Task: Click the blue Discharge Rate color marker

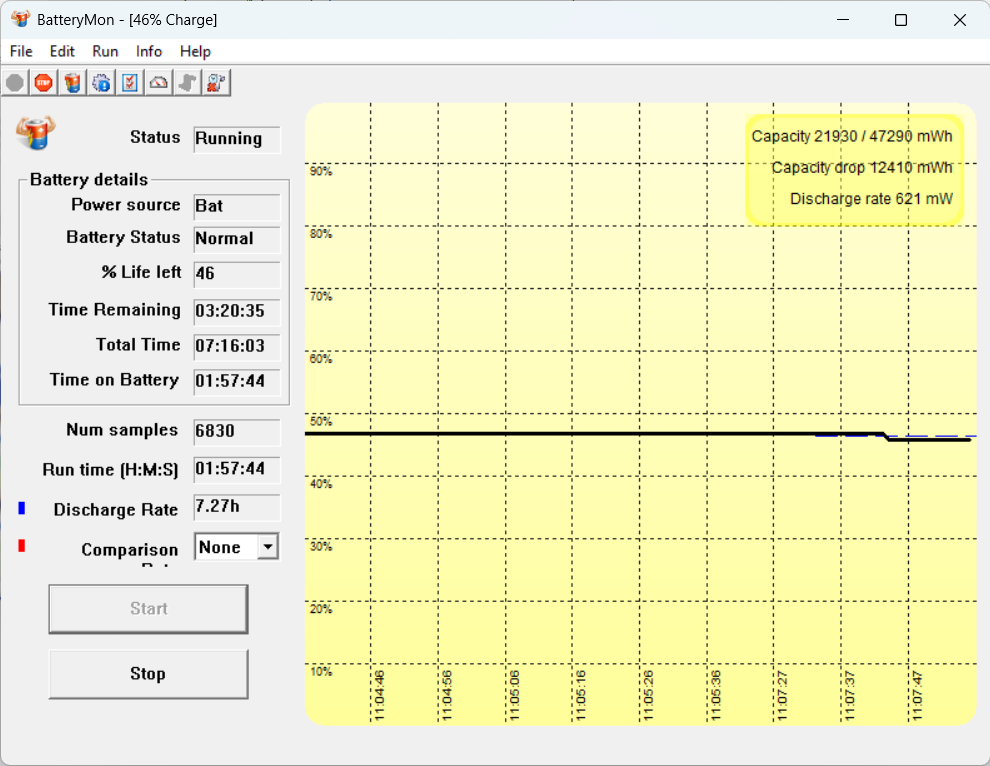Action: click(x=21, y=508)
